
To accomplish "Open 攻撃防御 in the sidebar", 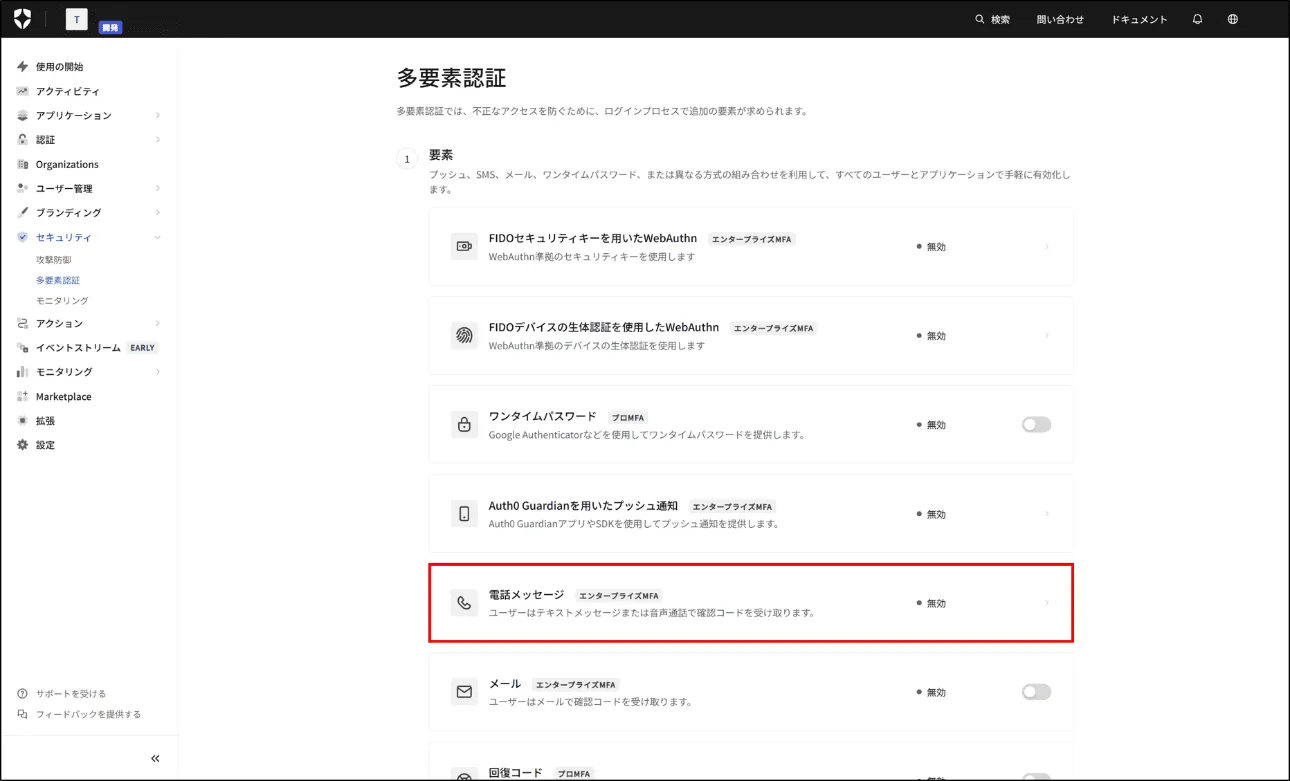I will pyautogui.click(x=54, y=260).
